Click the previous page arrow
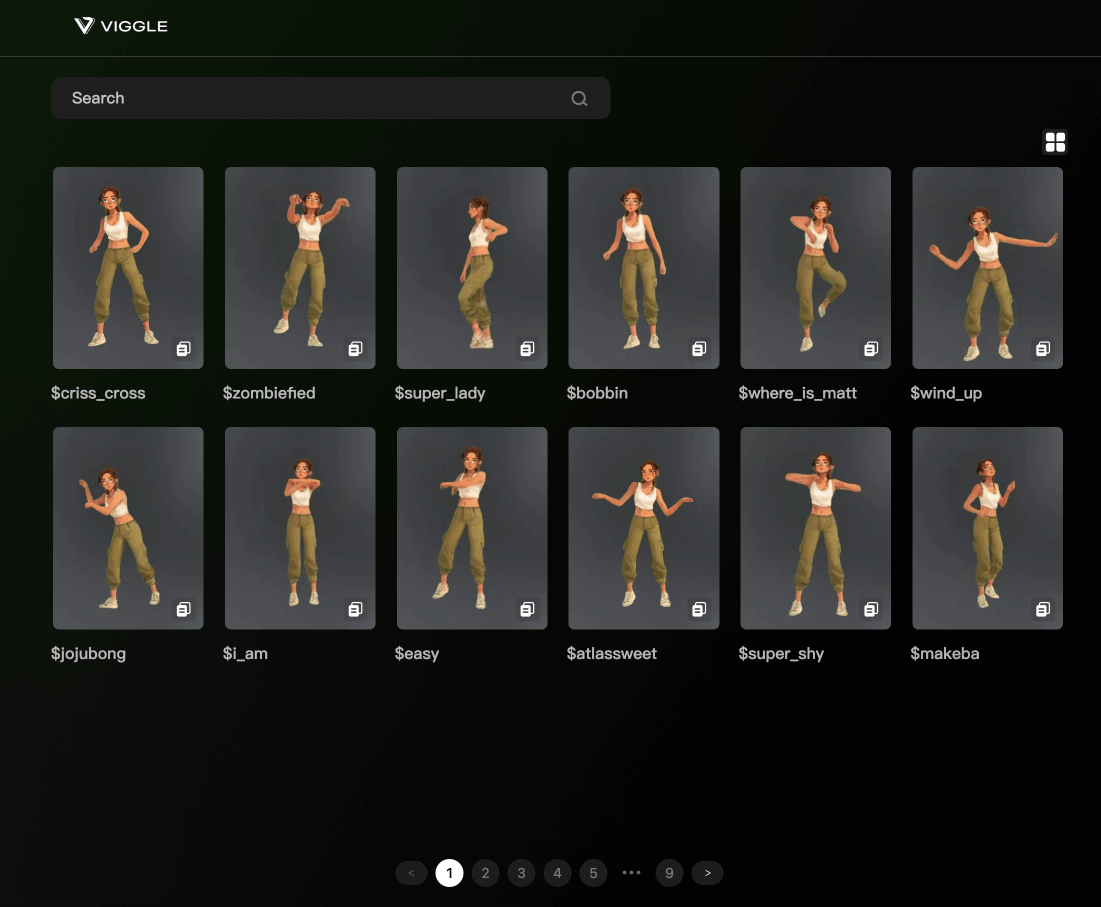 (x=411, y=873)
